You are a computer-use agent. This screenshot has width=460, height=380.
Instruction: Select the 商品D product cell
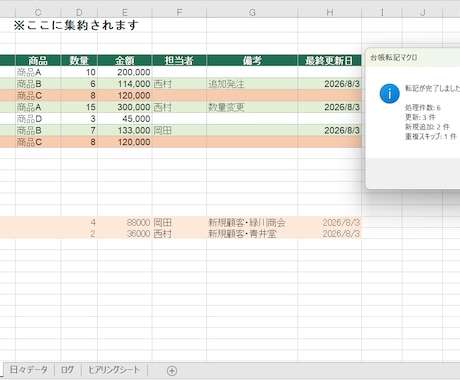38,119
